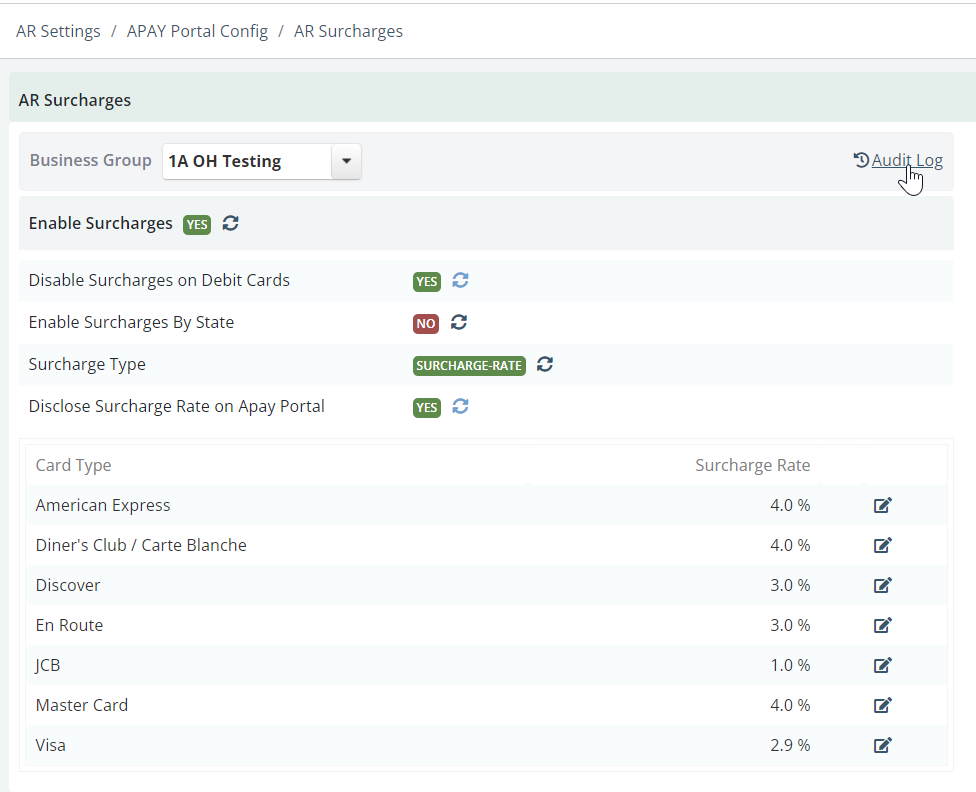The image size is (976, 792).
Task: Open APAY Portal Config breadcrumb
Action: pyautogui.click(x=197, y=31)
